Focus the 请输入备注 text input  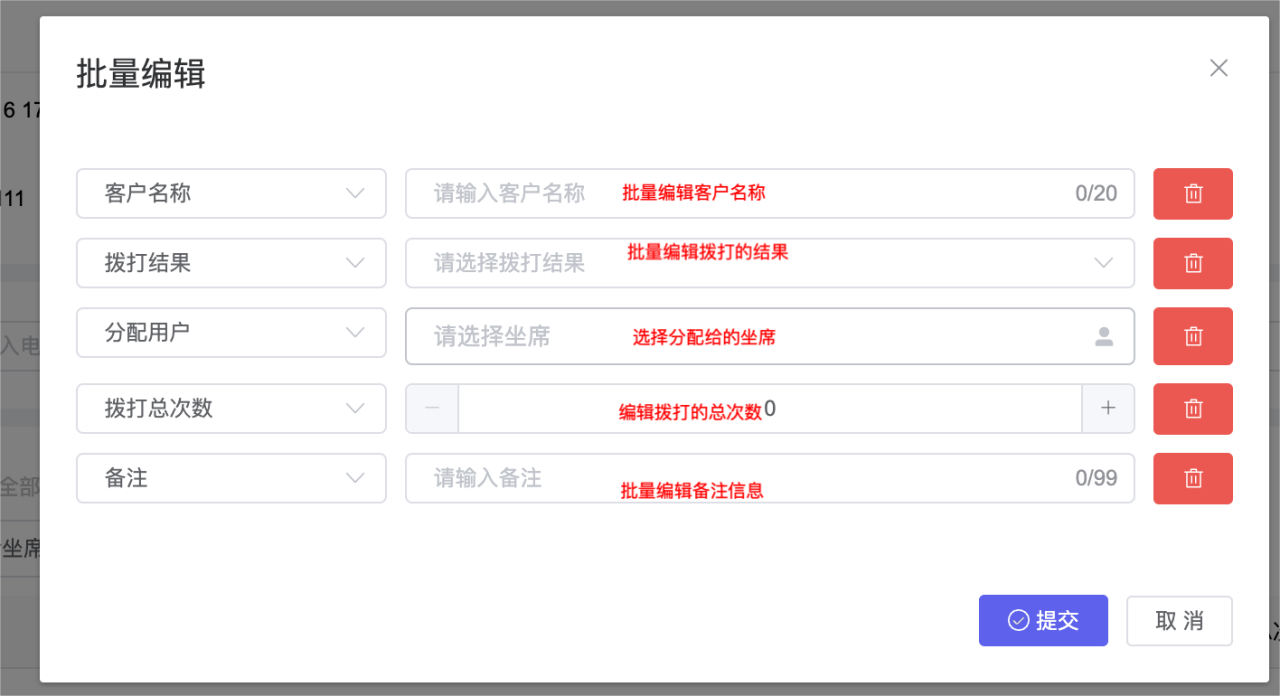coord(770,478)
